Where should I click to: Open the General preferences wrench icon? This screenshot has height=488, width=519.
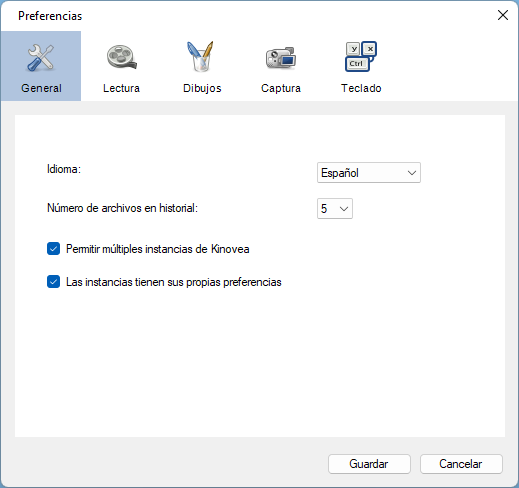(41, 58)
